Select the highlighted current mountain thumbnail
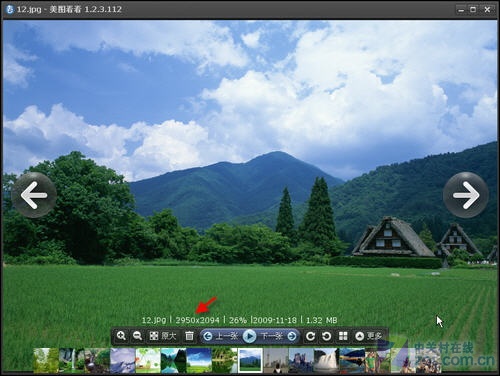The width and height of the screenshot is (500, 376). click(250, 360)
